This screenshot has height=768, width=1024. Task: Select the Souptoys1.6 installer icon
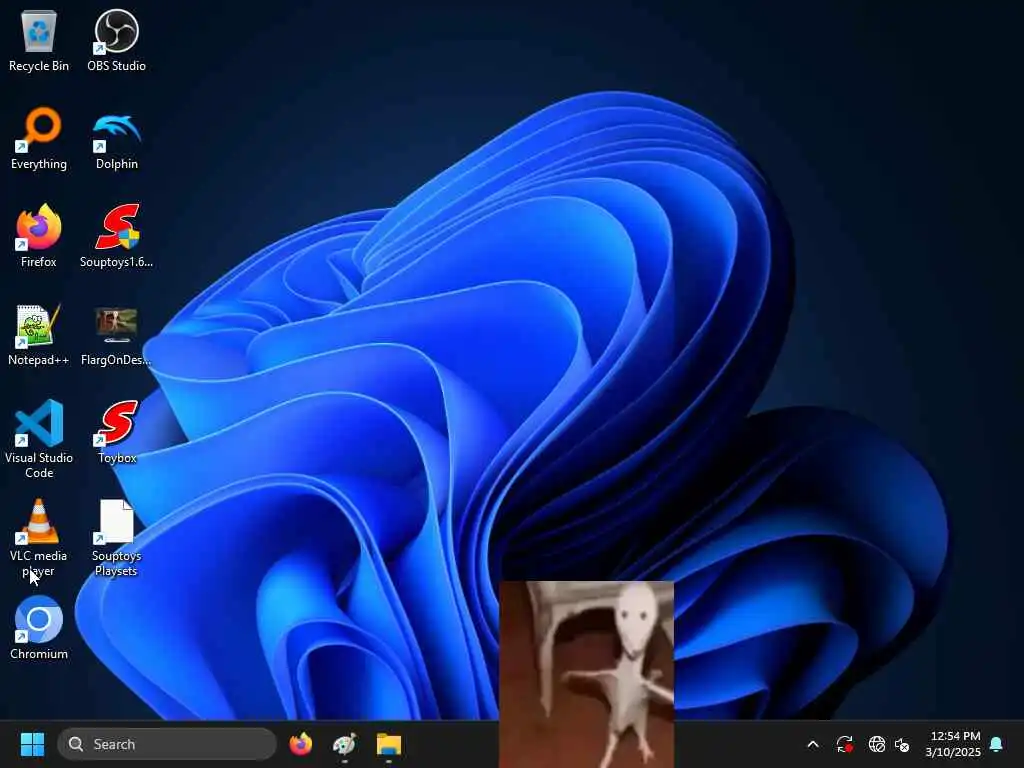pos(116,236)
